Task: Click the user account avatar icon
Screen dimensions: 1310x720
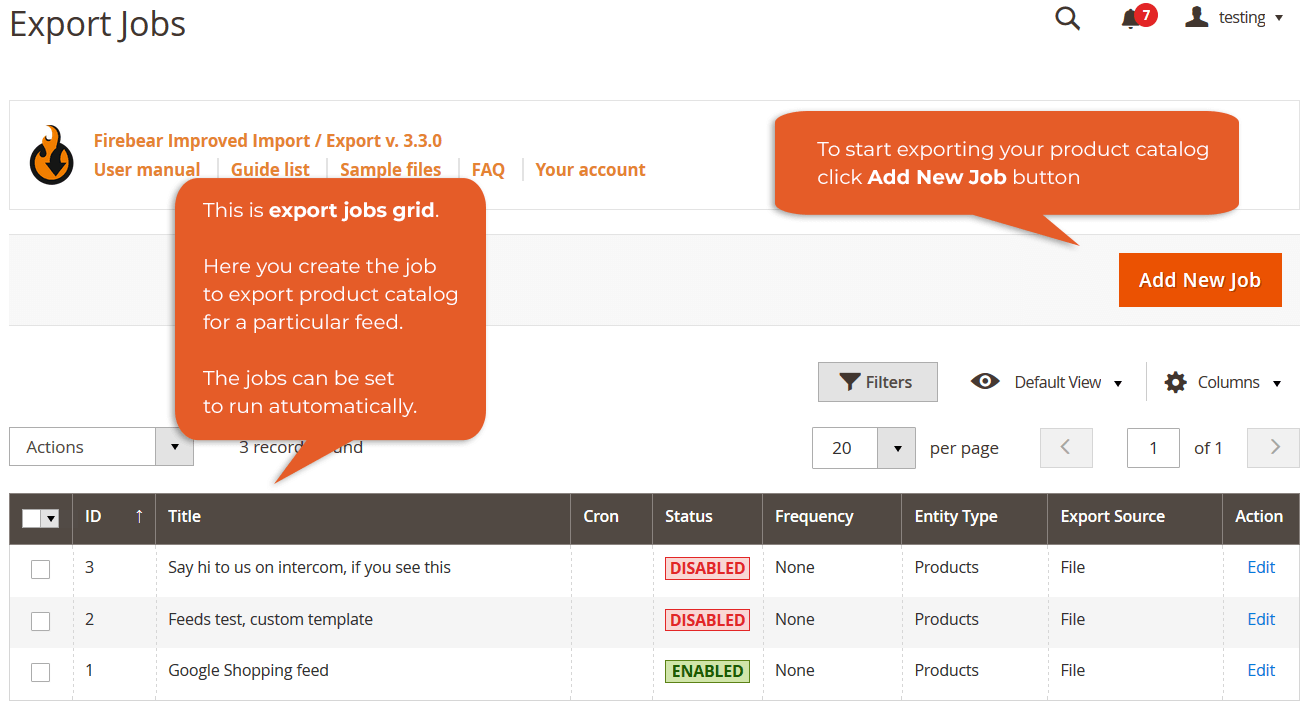Action: click(1196, 17)
